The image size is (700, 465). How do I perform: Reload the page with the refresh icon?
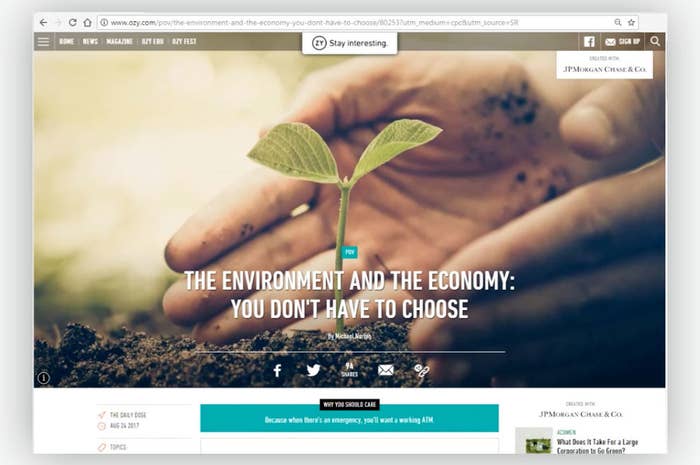click(x=72, y=22)
